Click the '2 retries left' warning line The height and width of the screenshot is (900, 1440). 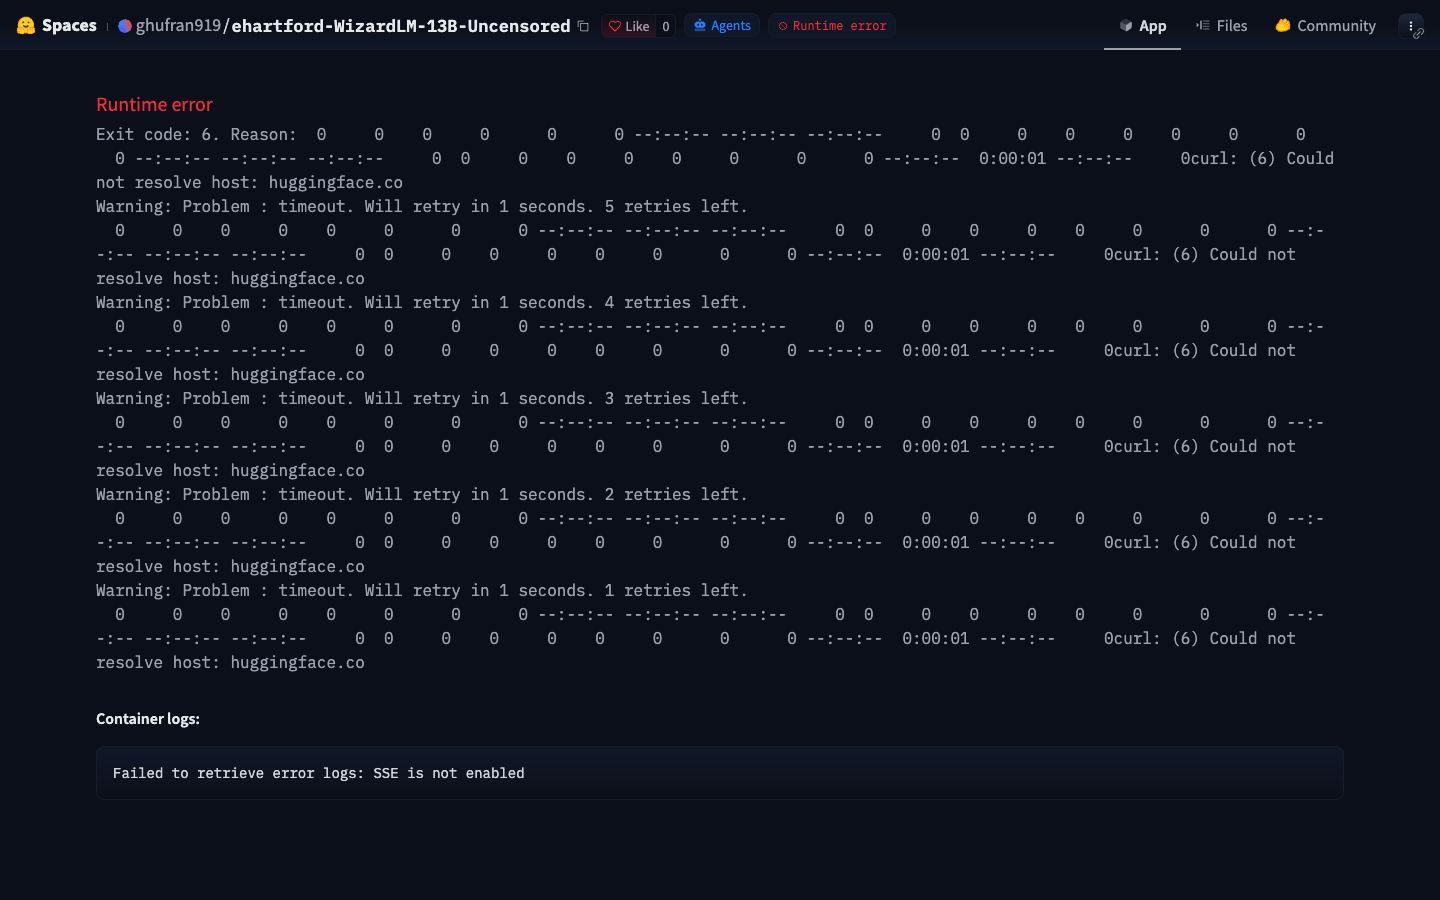pos(422,494)
